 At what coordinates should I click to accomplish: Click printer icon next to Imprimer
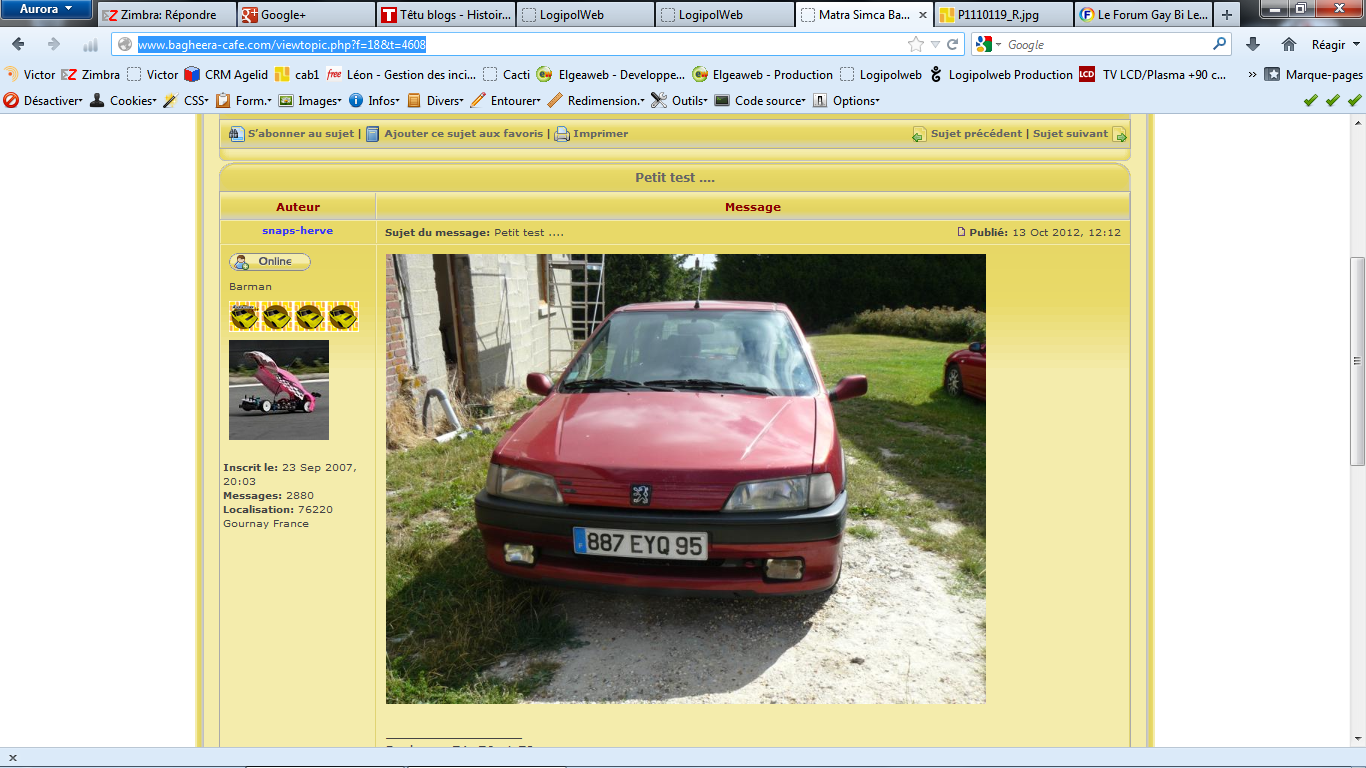[x=562, y=134]
